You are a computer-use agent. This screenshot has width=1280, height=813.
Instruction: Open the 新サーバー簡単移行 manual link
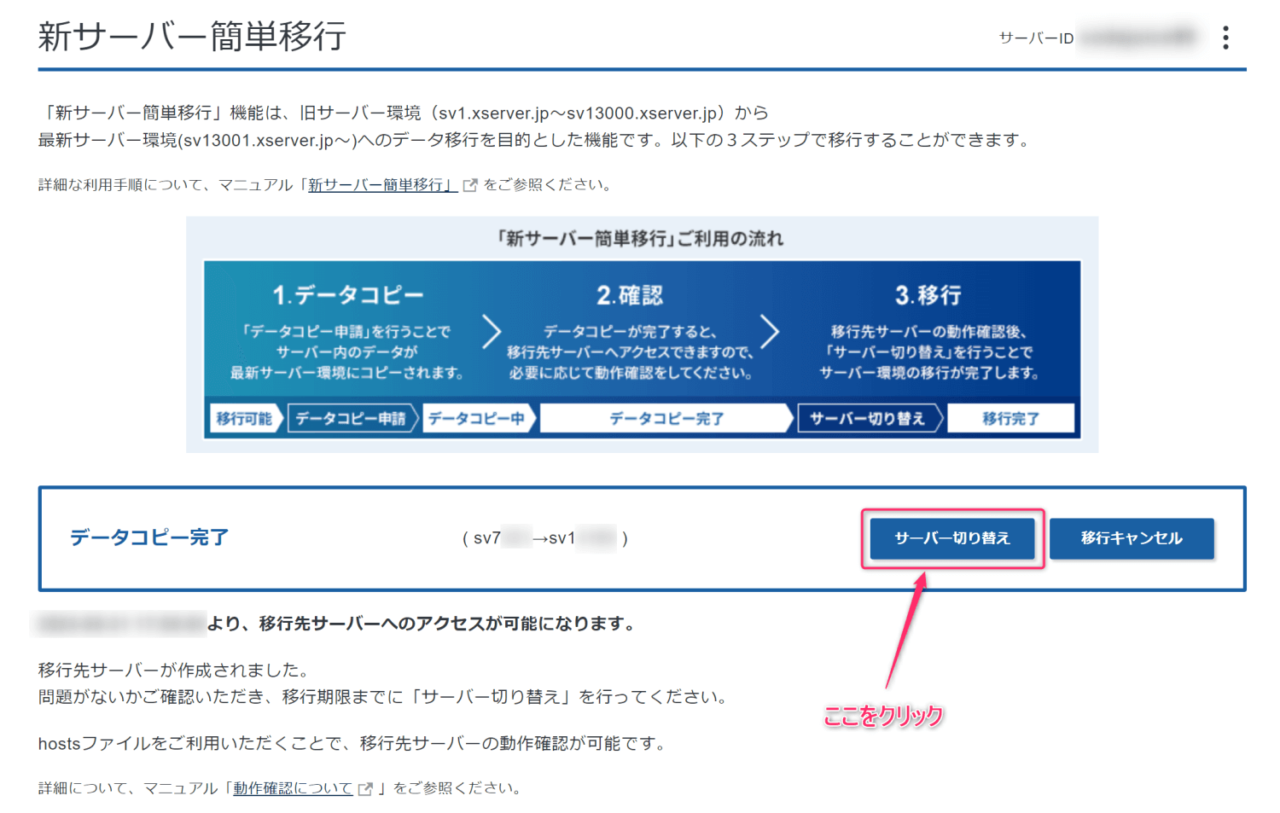tap(381, 185)
